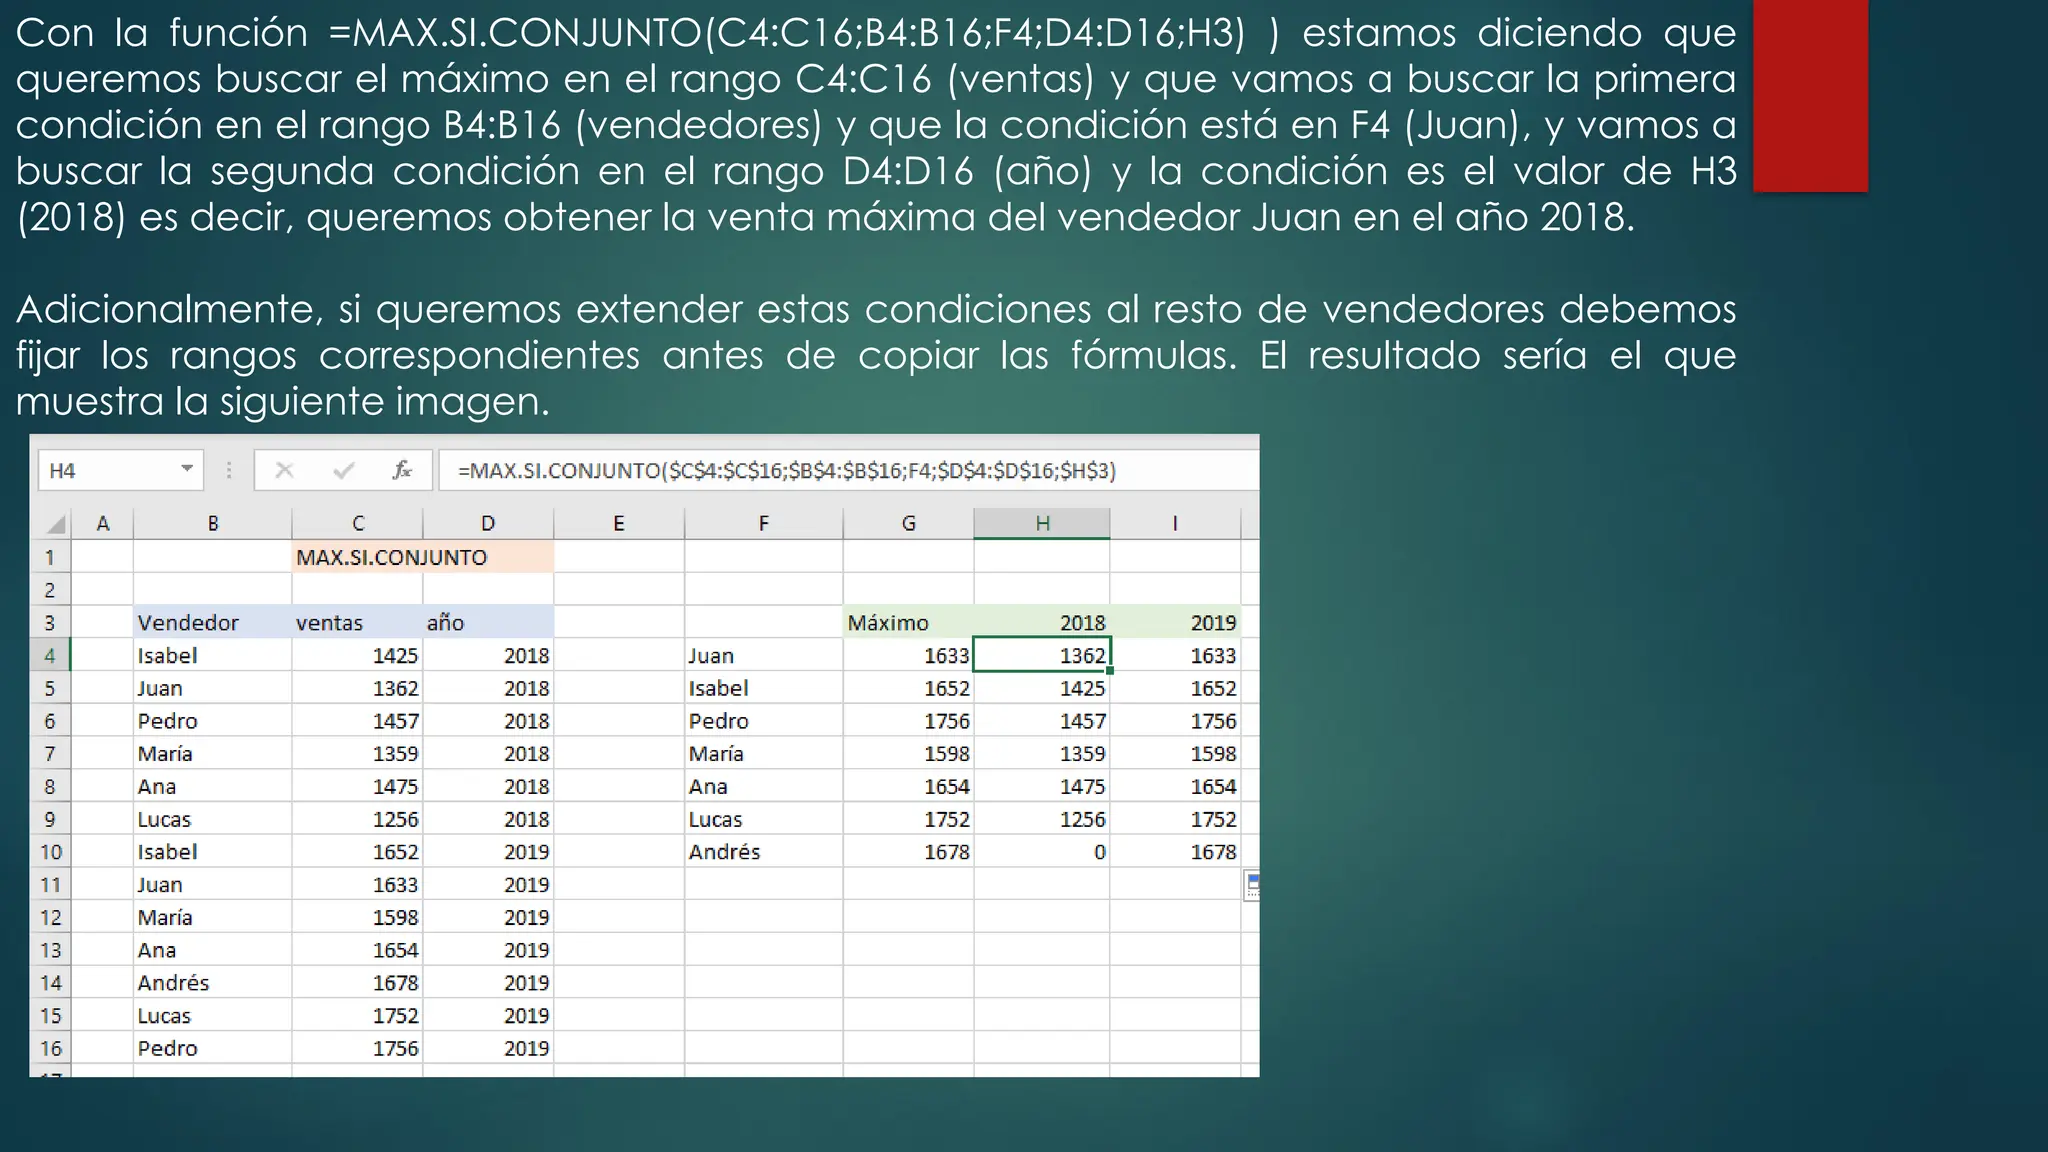Click cell H8 showing 1475
The image size is (2048, 1152).
coord(1042,786)
